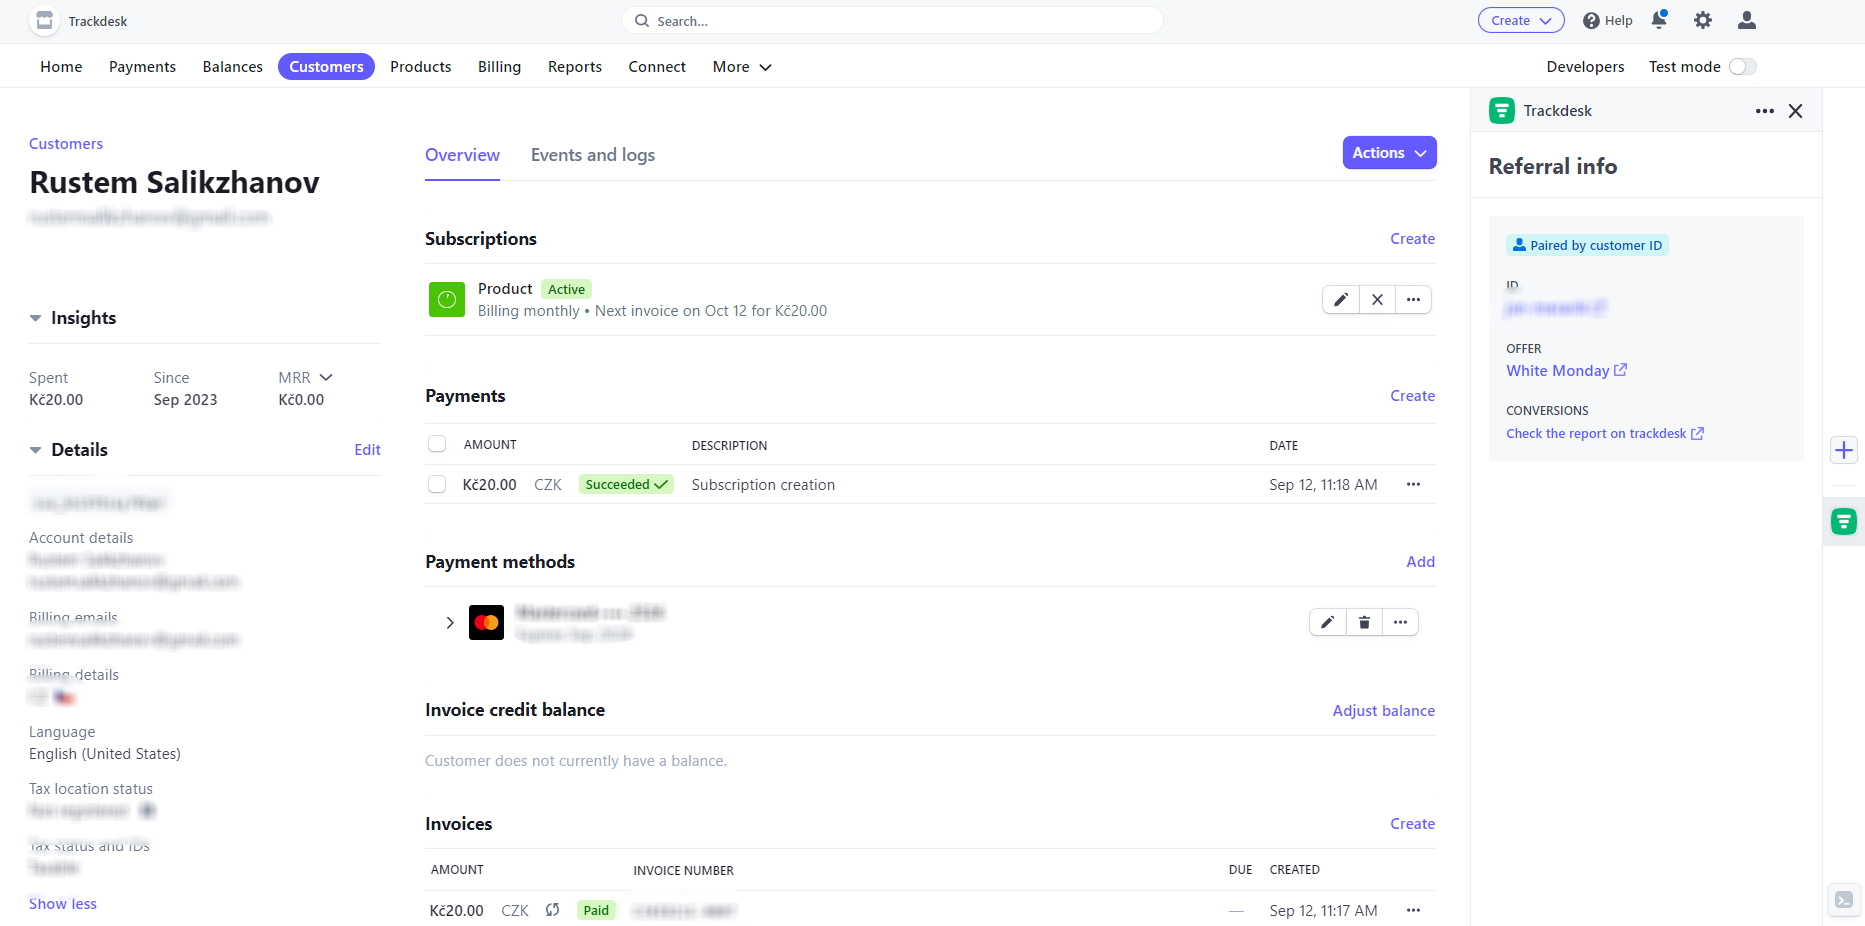This screenshot has width=1865, height=926.
Task: Open the Actions dropdown
Action: (1389, 152)
